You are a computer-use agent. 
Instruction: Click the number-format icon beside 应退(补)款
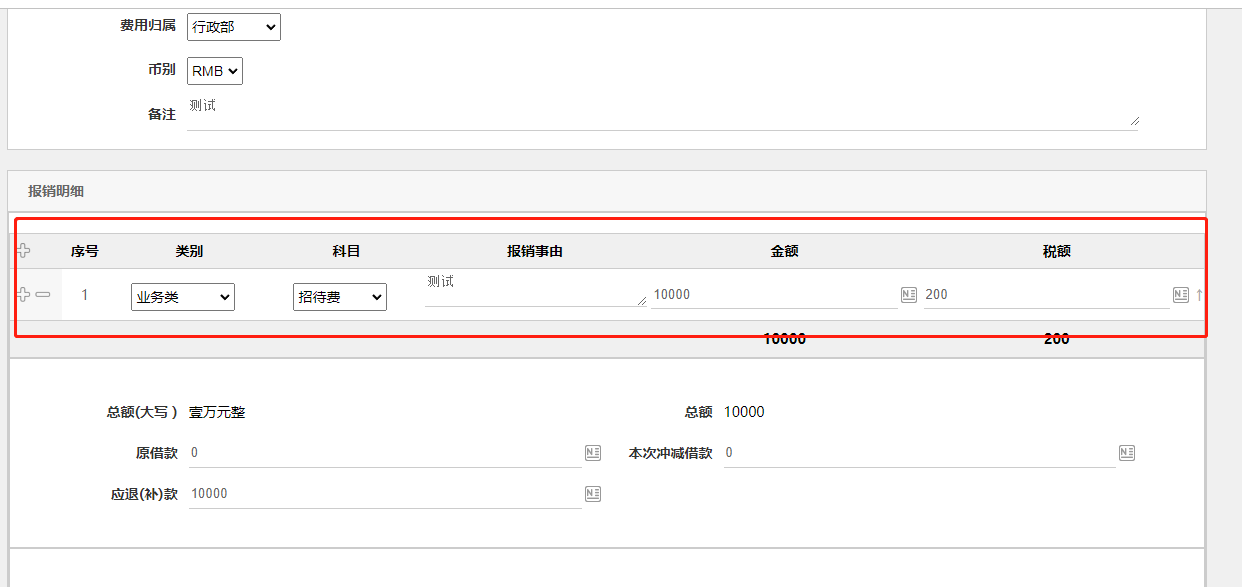pos(593,494)
